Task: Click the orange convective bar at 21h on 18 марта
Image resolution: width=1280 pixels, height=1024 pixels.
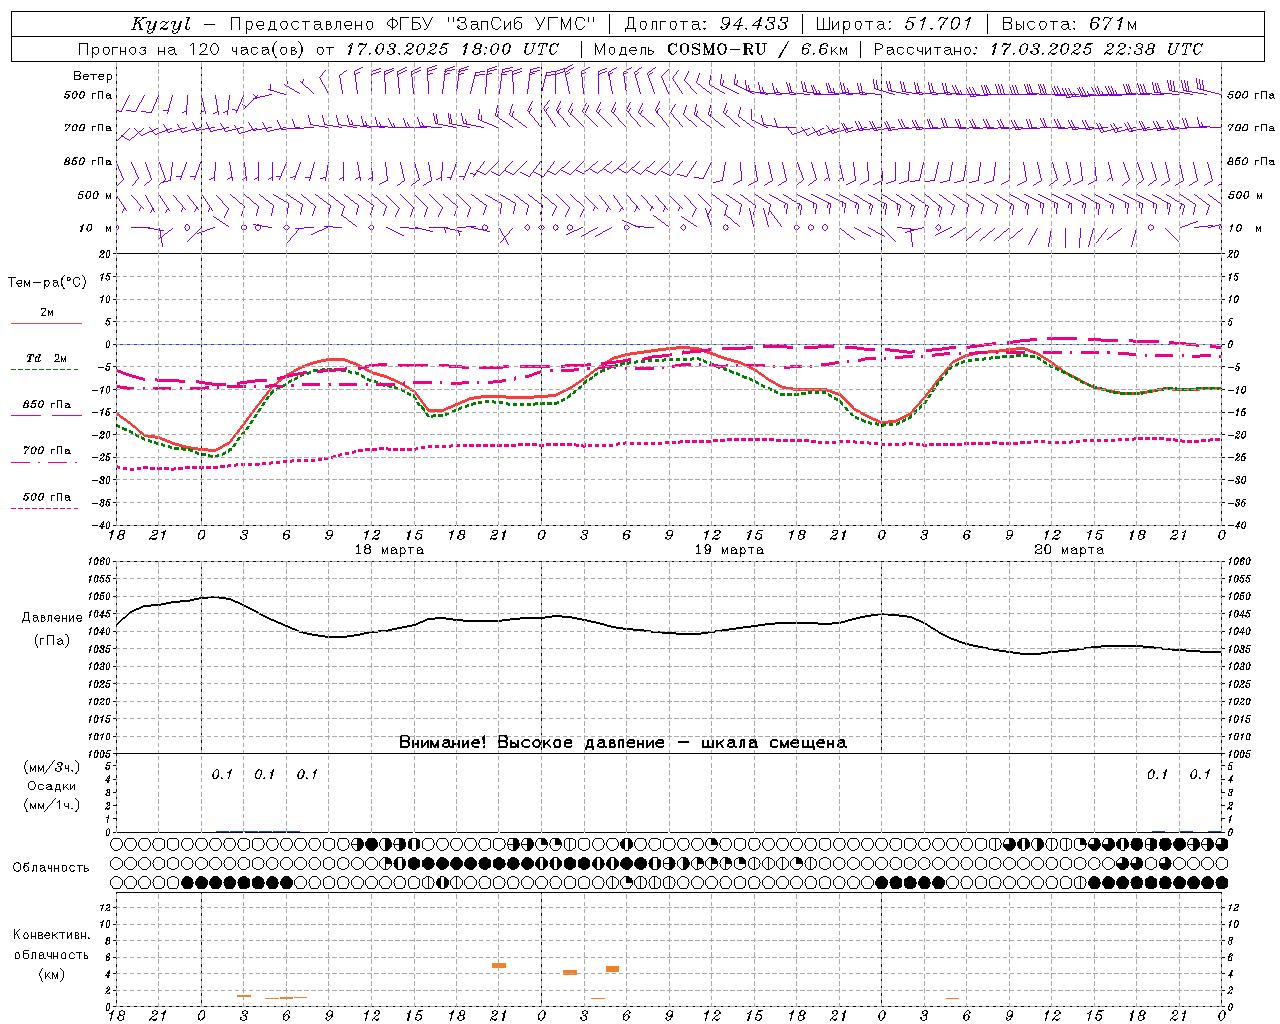Action: click(498, 965)
